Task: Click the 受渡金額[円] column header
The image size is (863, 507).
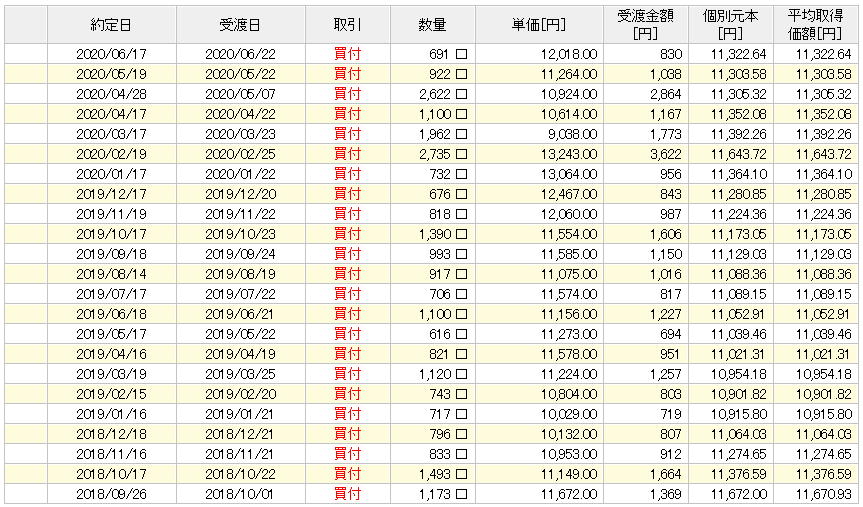Action: click(x=646, y=25)
